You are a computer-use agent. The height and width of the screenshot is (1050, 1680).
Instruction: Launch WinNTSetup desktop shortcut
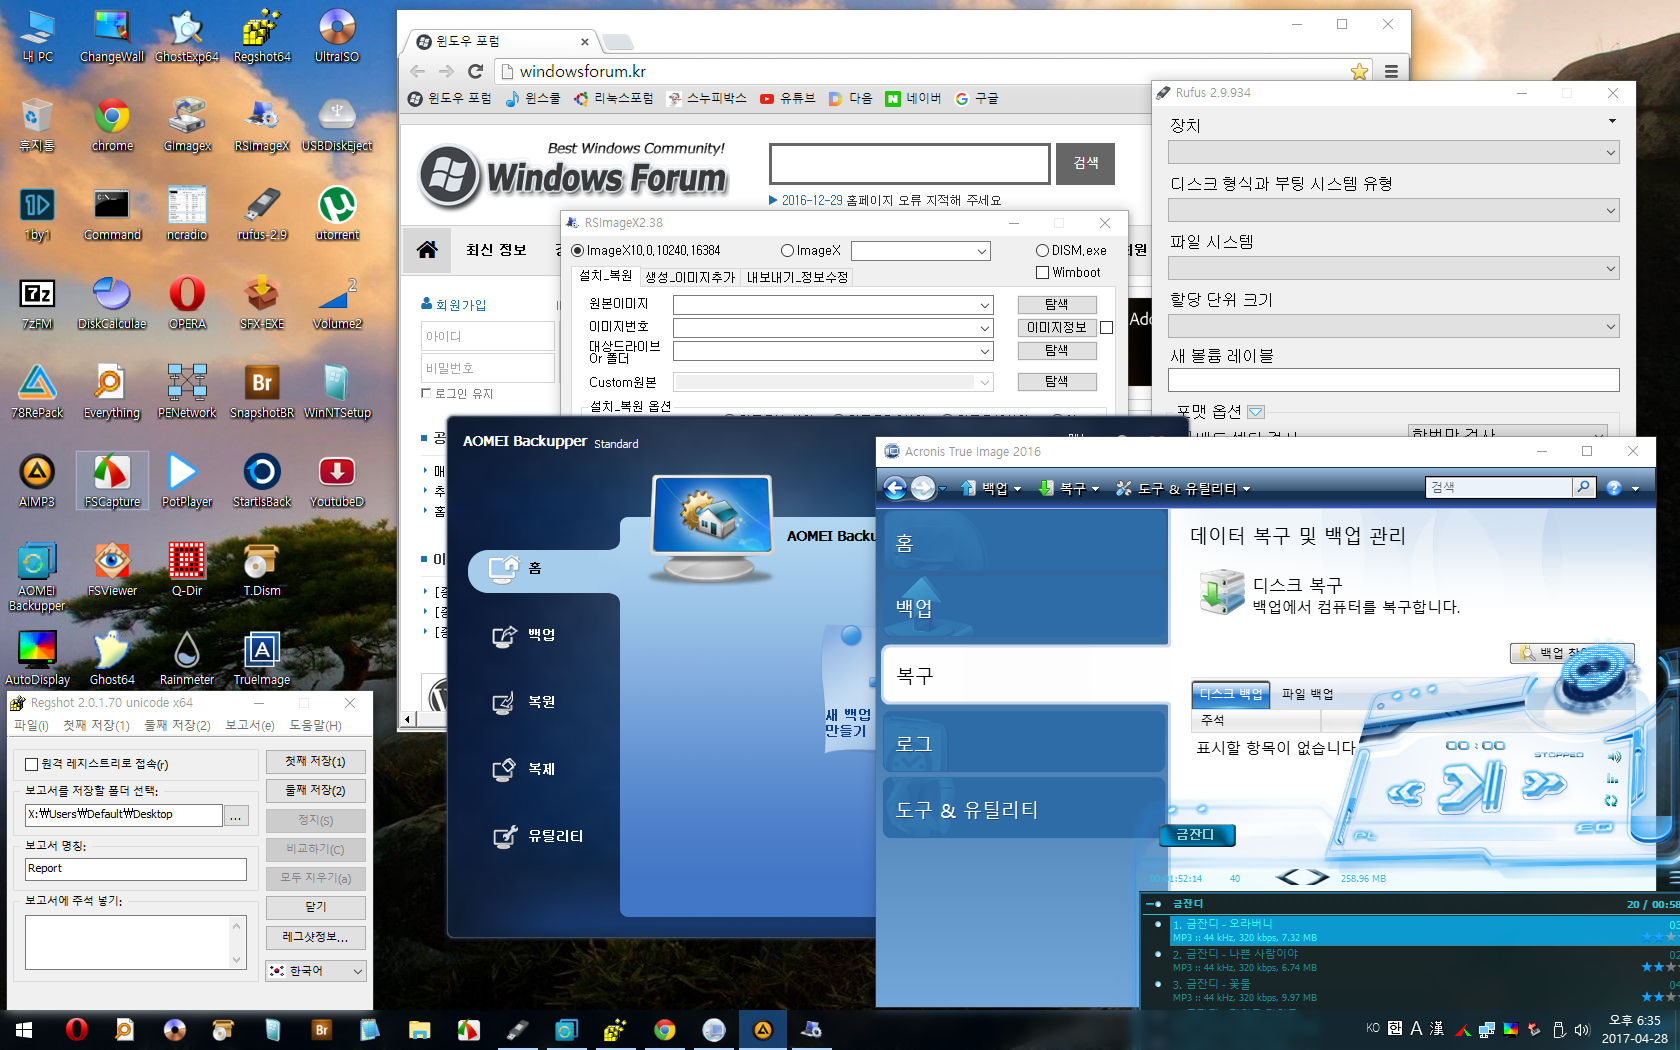click(x=337, y=393)
